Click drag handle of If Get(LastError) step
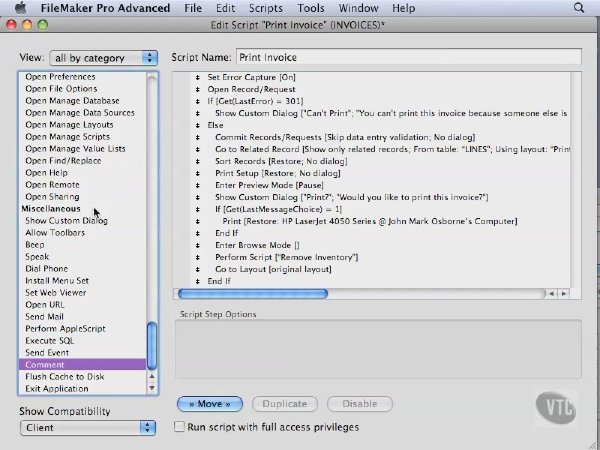Viewport: 600px width, 450px height. pos(197,101)
